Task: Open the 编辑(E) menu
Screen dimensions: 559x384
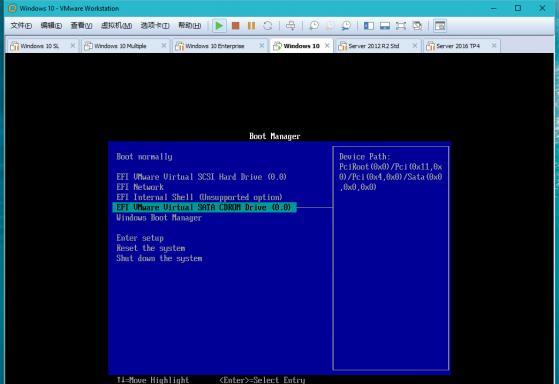Action: point(51,26)
